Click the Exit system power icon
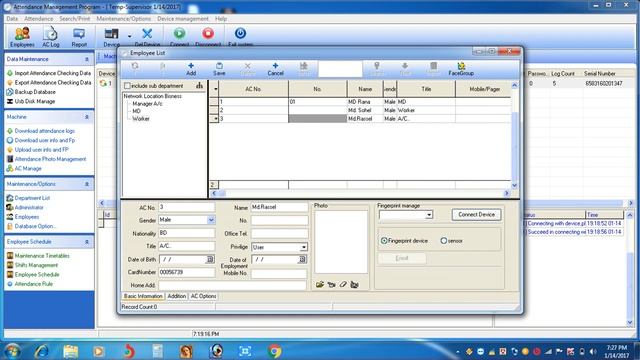Image resolution: width=640 pixels, height=360 pixels. [240, 33]
